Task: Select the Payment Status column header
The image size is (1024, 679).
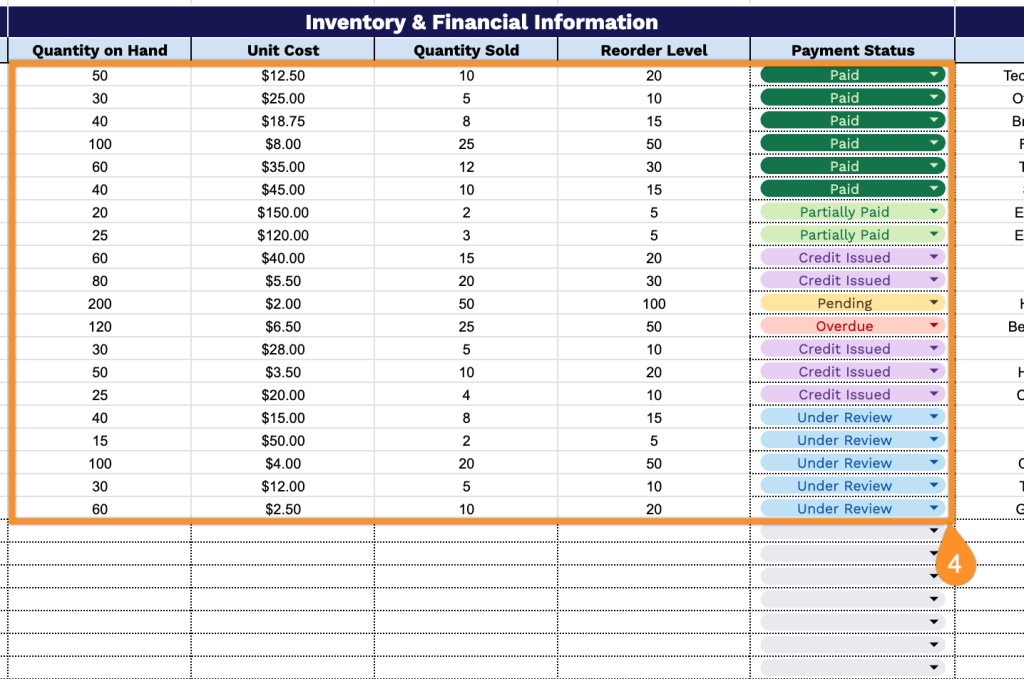Action: coord(852,50)
